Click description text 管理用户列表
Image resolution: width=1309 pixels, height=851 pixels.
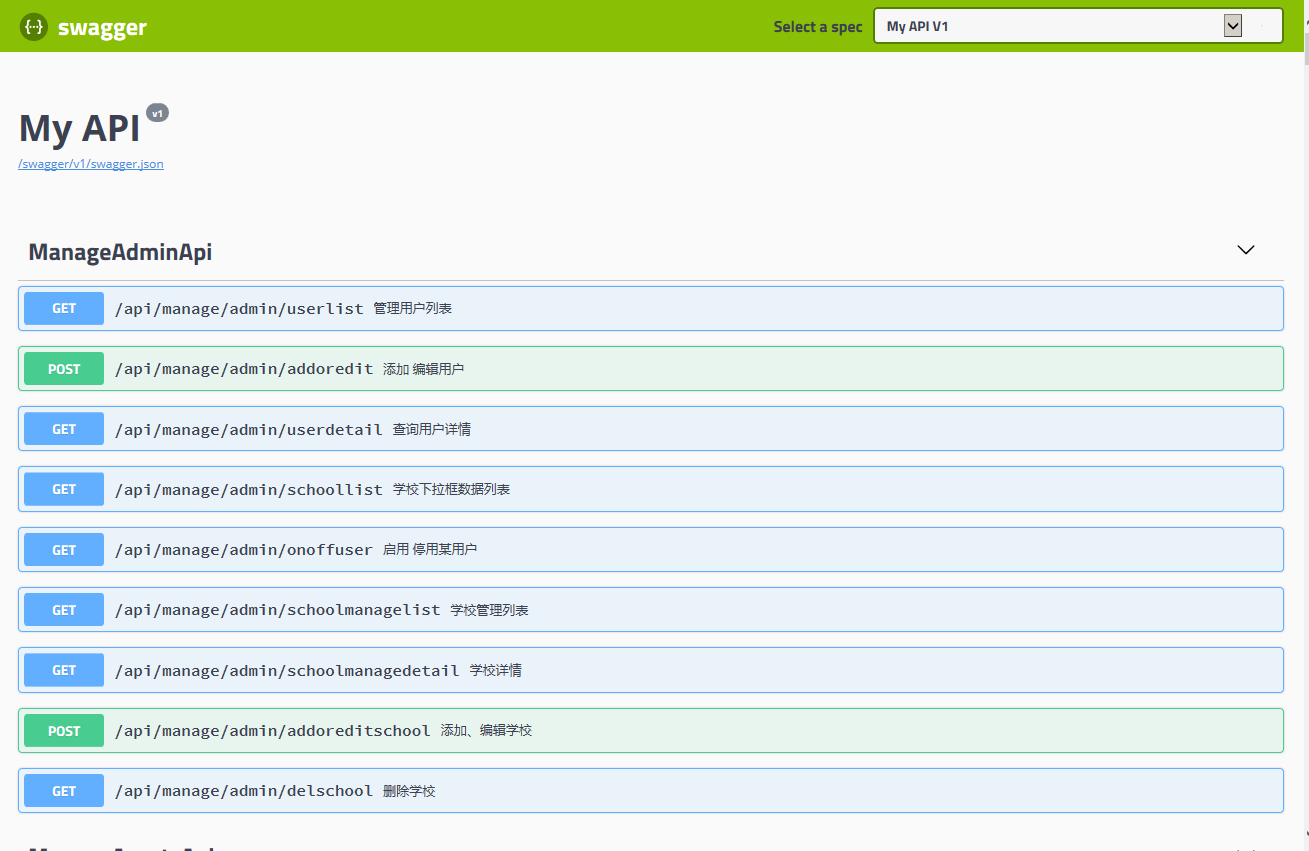click(x=413, y=309)
